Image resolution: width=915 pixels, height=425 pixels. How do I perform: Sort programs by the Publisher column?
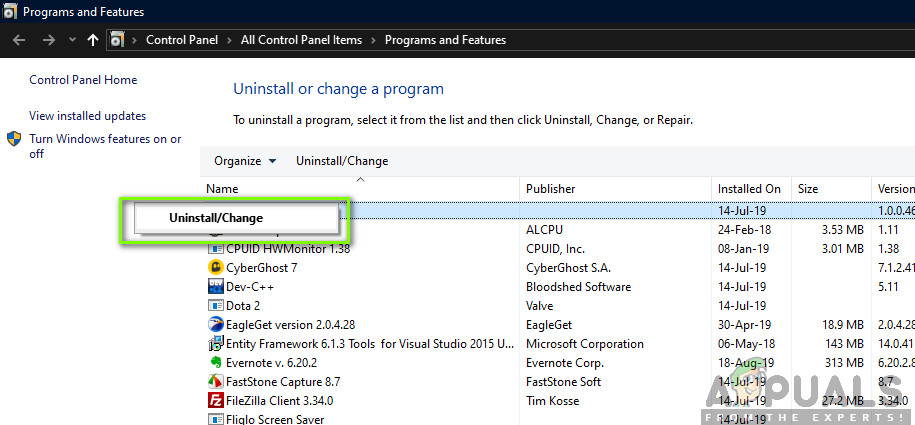[551, 188]
